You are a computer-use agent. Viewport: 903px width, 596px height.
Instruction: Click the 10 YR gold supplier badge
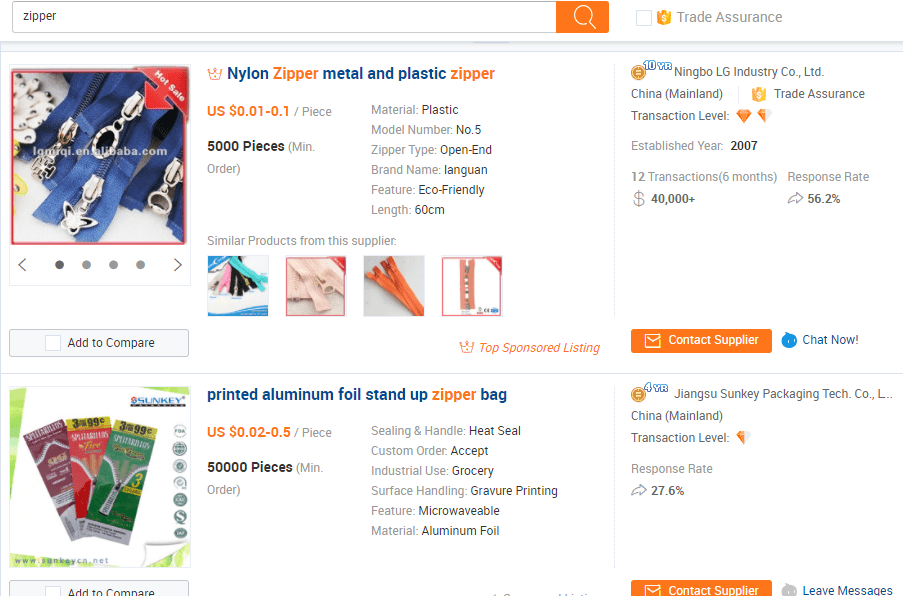pos(651,69)
